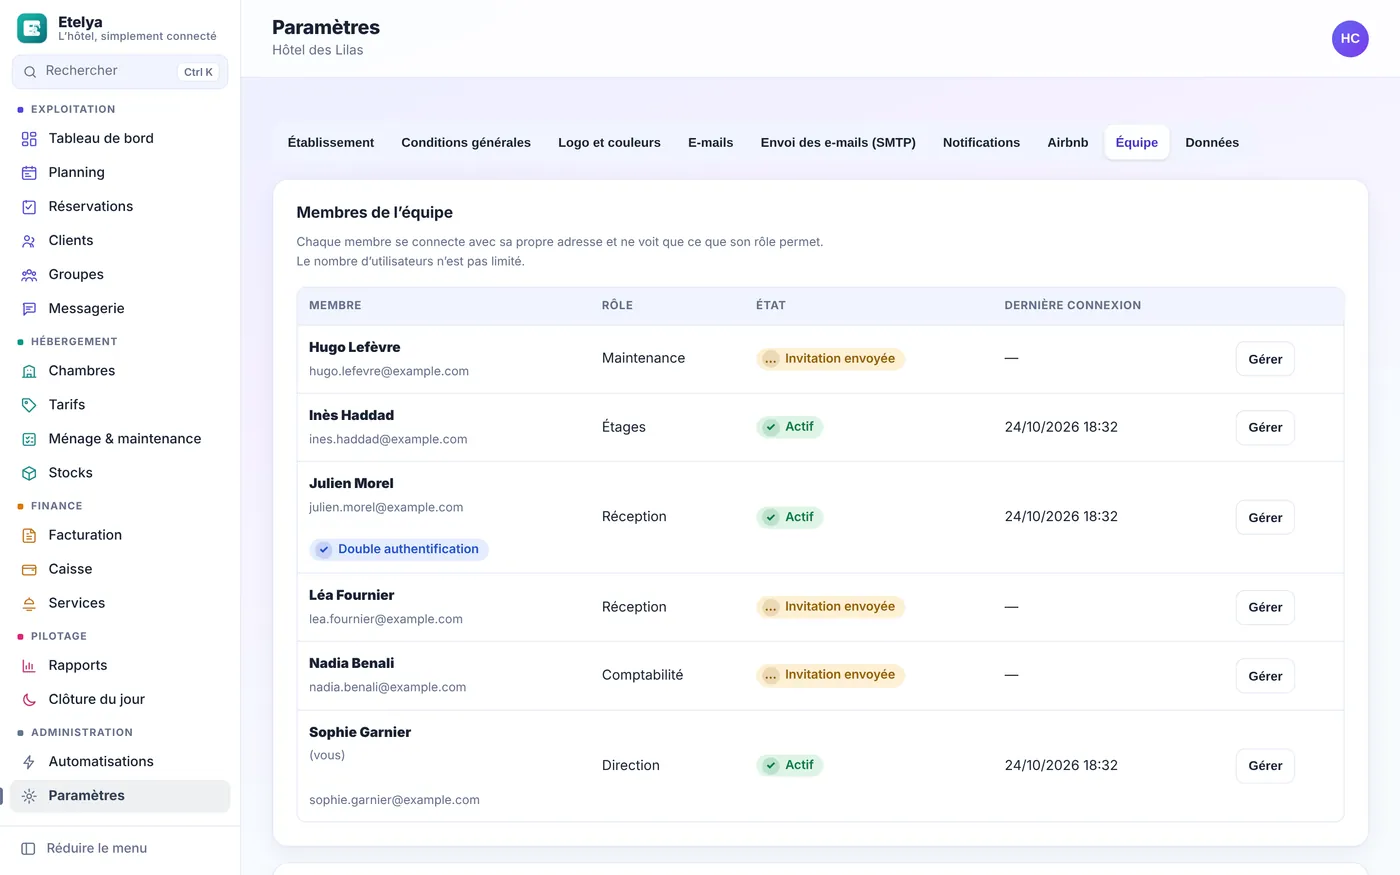1400x875 pixels.
Task: Click the Caisse card icon
Action: 29,569
